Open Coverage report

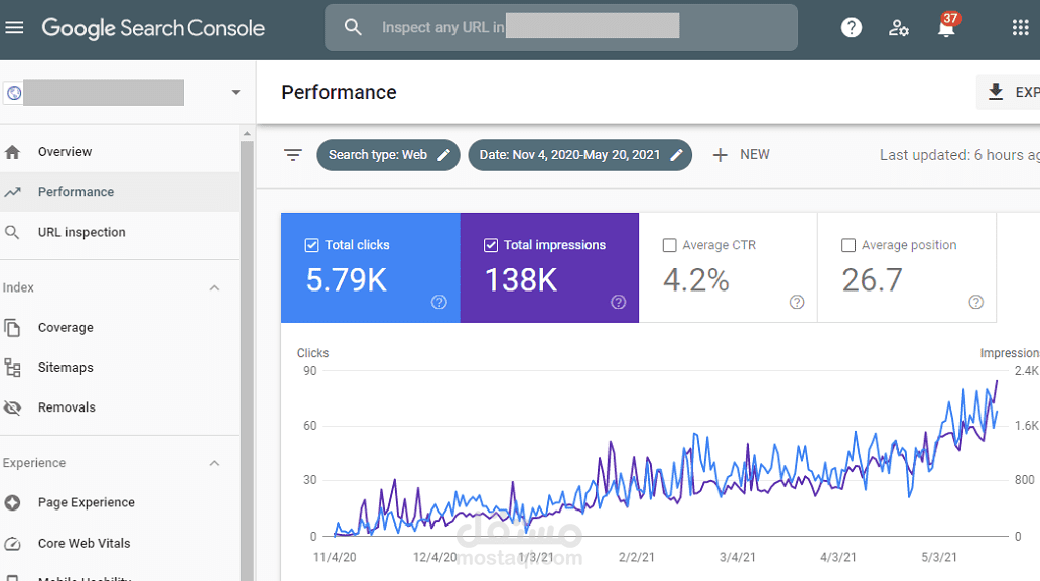[x=119, y=328]
